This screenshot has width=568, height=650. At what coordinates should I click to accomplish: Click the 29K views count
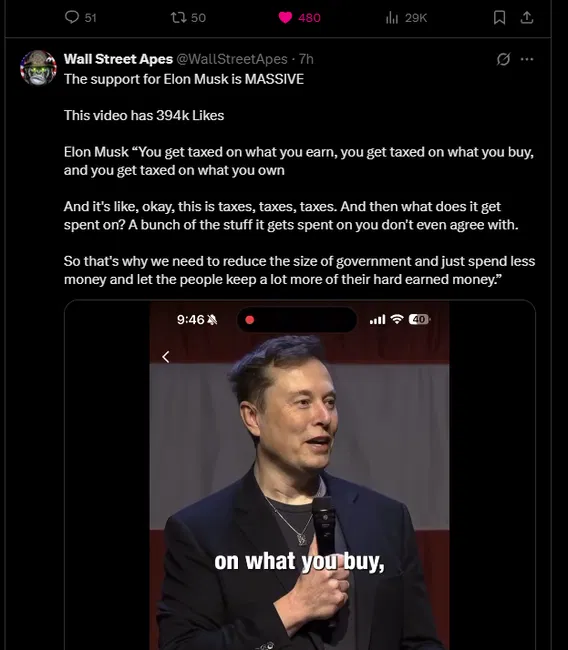tap(416, 18)
